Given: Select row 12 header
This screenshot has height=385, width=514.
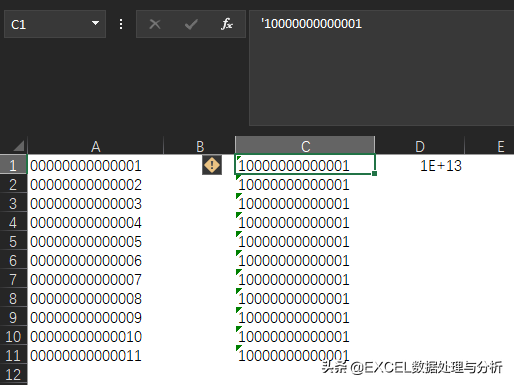Looking at the screenshot, I should point(13,374).
